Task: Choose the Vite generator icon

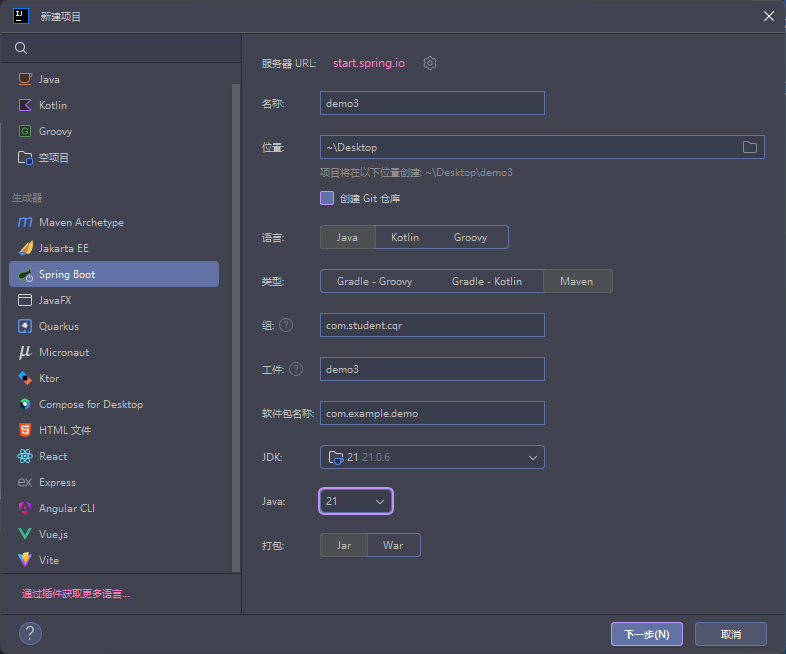Action: pos(25,560)
